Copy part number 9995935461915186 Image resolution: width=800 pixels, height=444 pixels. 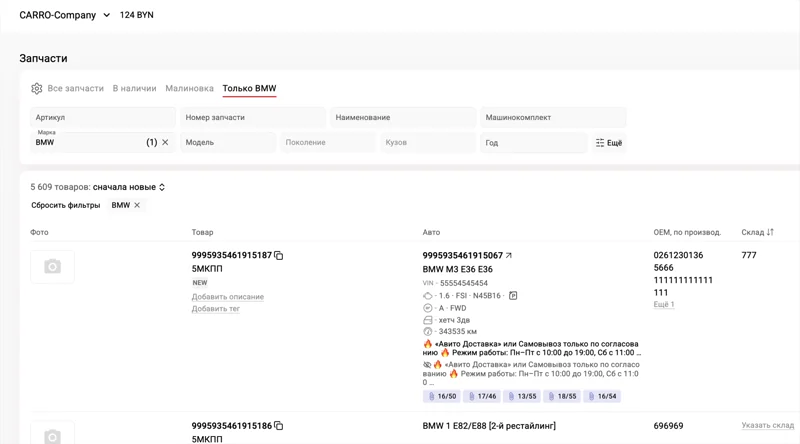click(x=279, y=426)
